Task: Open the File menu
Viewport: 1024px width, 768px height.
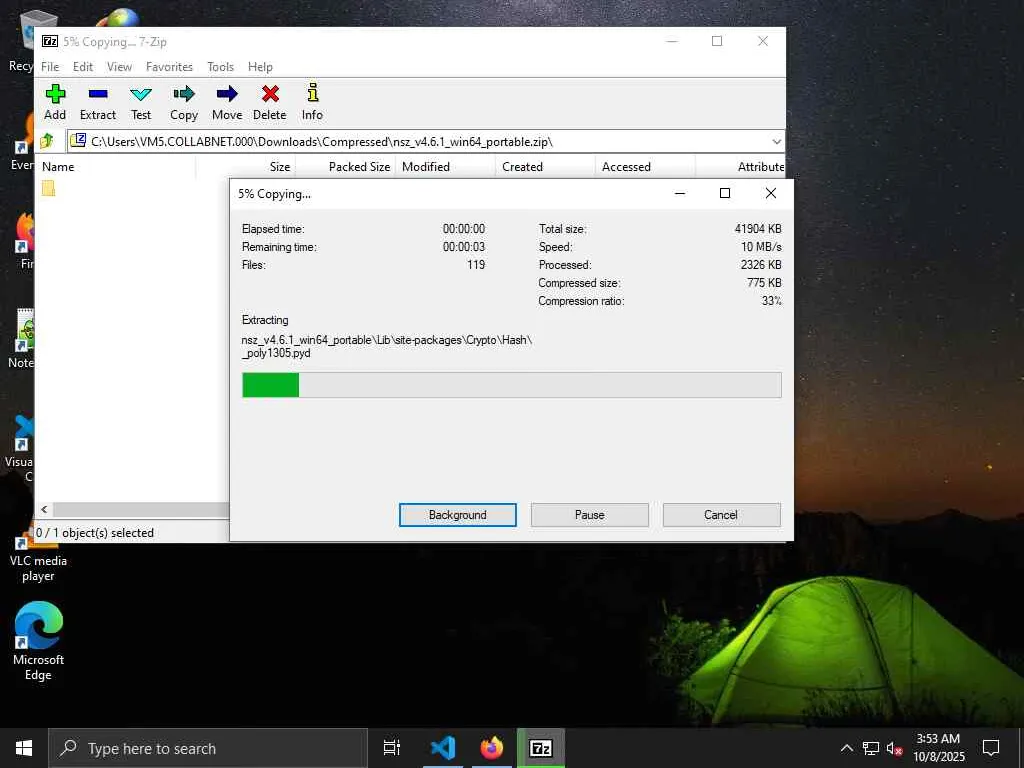Action: point(50,67)
